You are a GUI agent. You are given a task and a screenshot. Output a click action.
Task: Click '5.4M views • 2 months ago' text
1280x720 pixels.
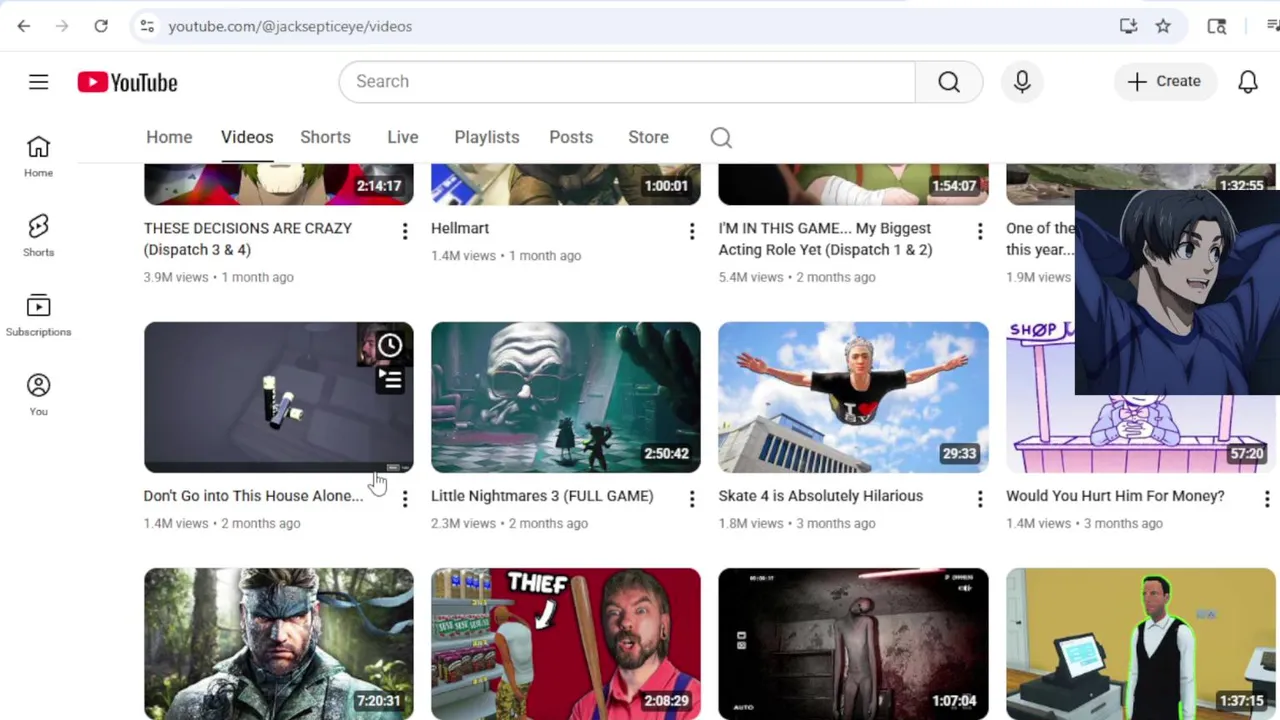click(x=797, y=277)
